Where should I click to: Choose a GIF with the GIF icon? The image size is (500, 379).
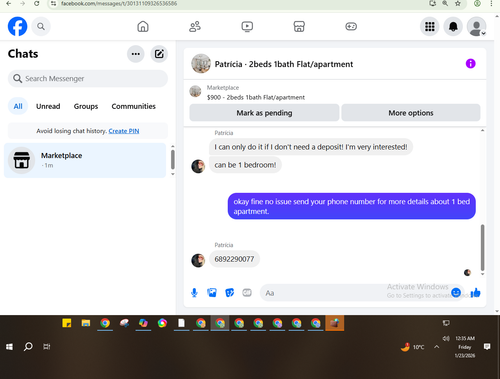(x=247, y=293)
